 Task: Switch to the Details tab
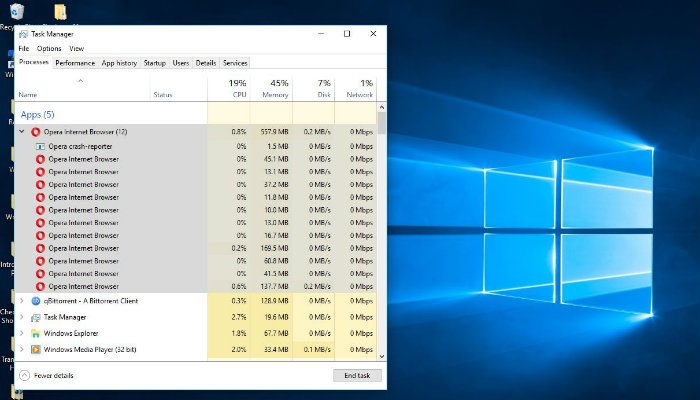[x=206, y=63]
